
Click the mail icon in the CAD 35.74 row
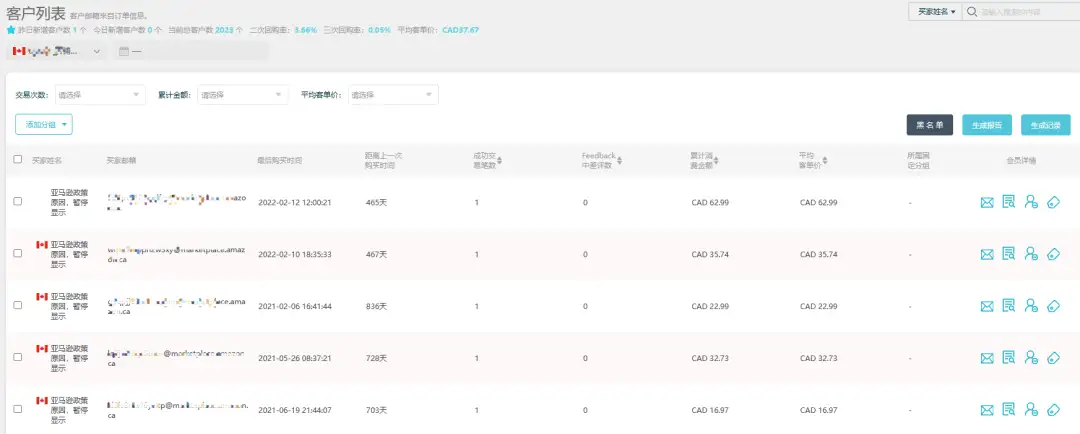pos(987,254)
